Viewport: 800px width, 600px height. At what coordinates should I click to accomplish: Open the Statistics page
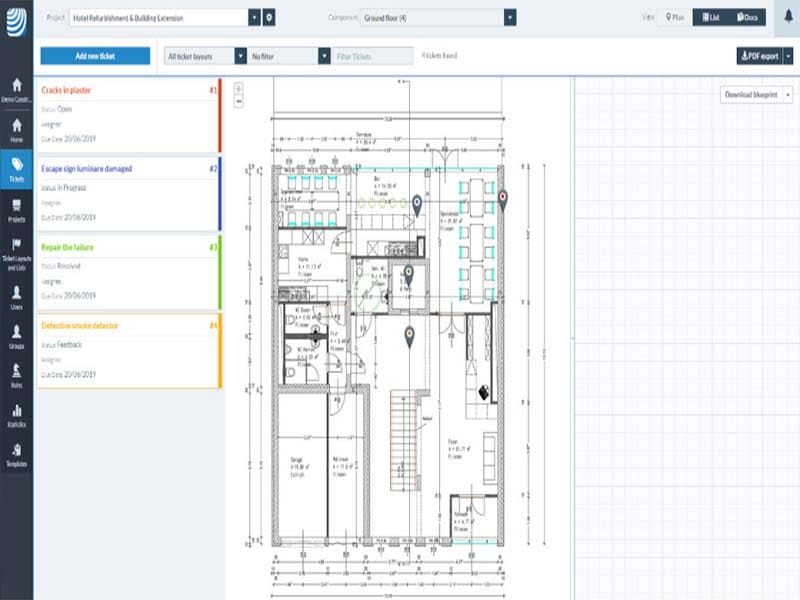(x=16, y=415)
